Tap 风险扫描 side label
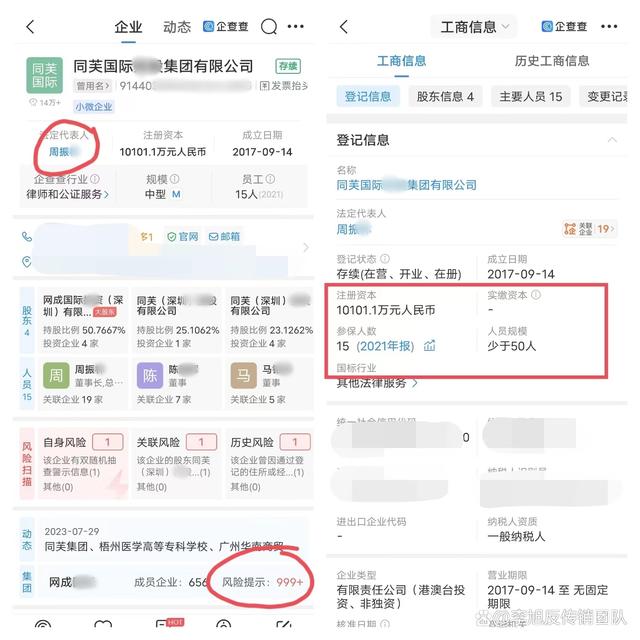This screenshot has height=640, width=640. [27, 464]
